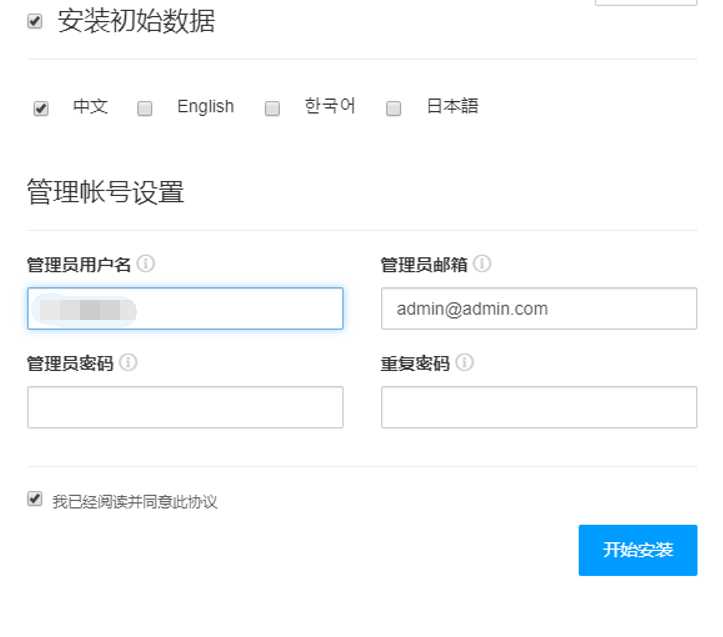Select the 重复密码 input box
This screenshot has height=637, width=723.
[x=538, y=408]
